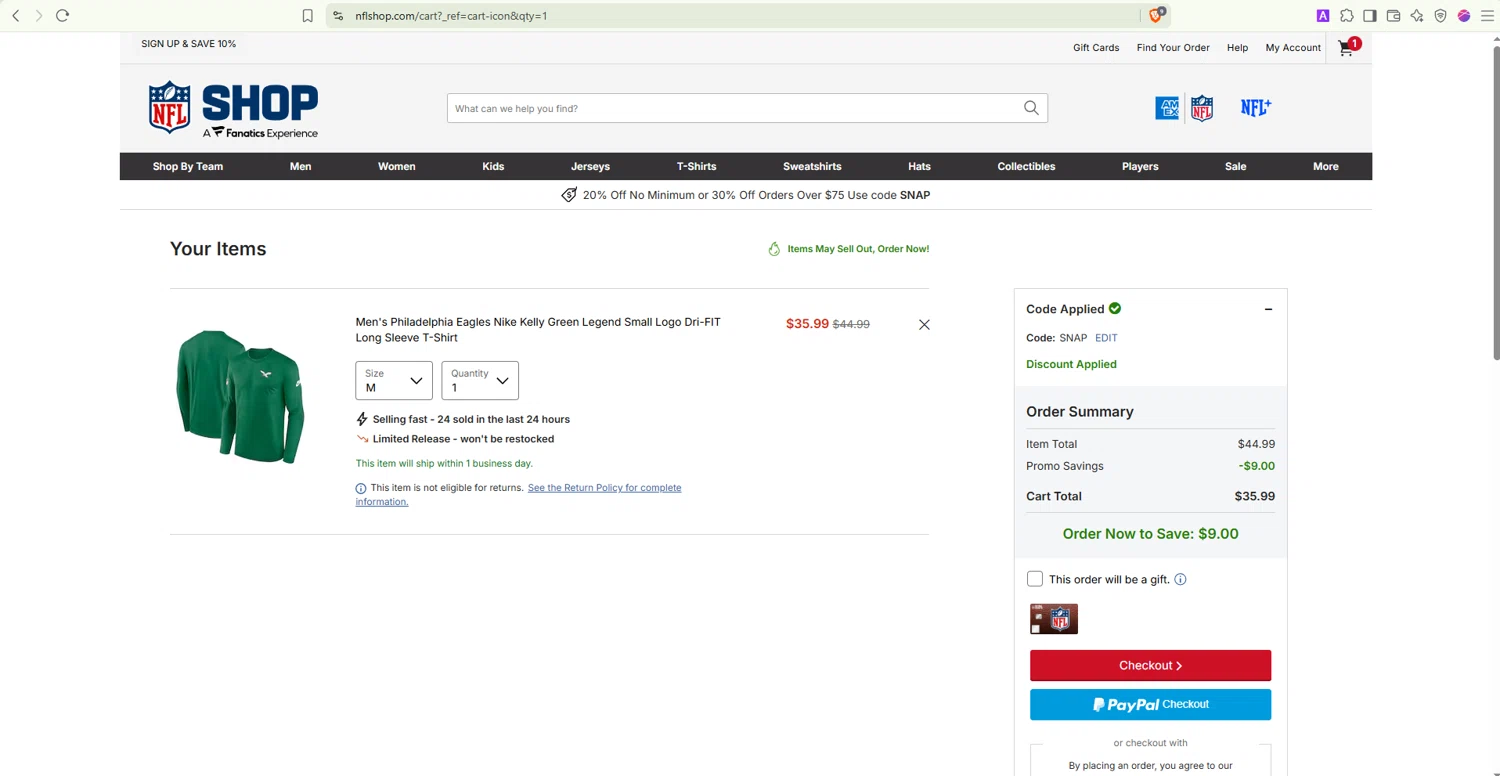Open the shopping cart icon

point(1347,48)
